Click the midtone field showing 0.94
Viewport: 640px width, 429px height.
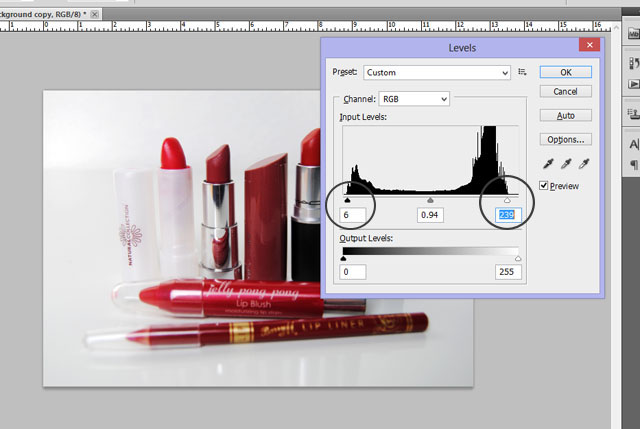[430, 215]
